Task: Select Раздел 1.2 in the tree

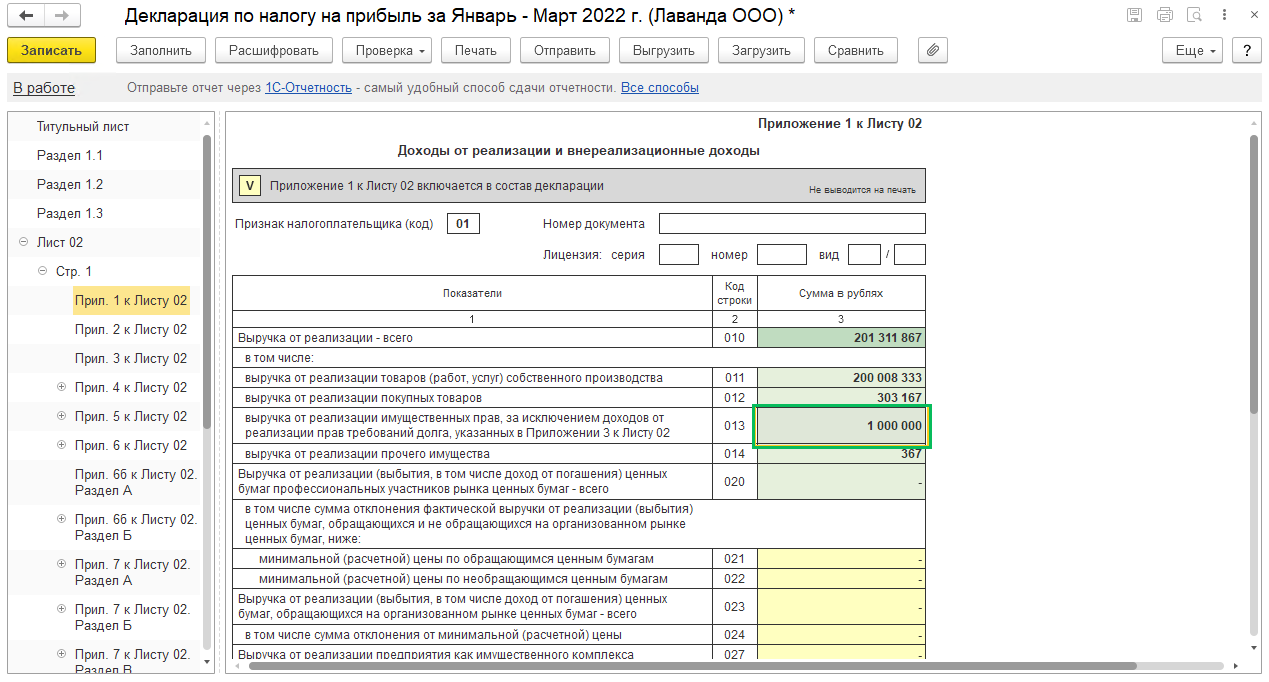Action: tap(70, 185)
